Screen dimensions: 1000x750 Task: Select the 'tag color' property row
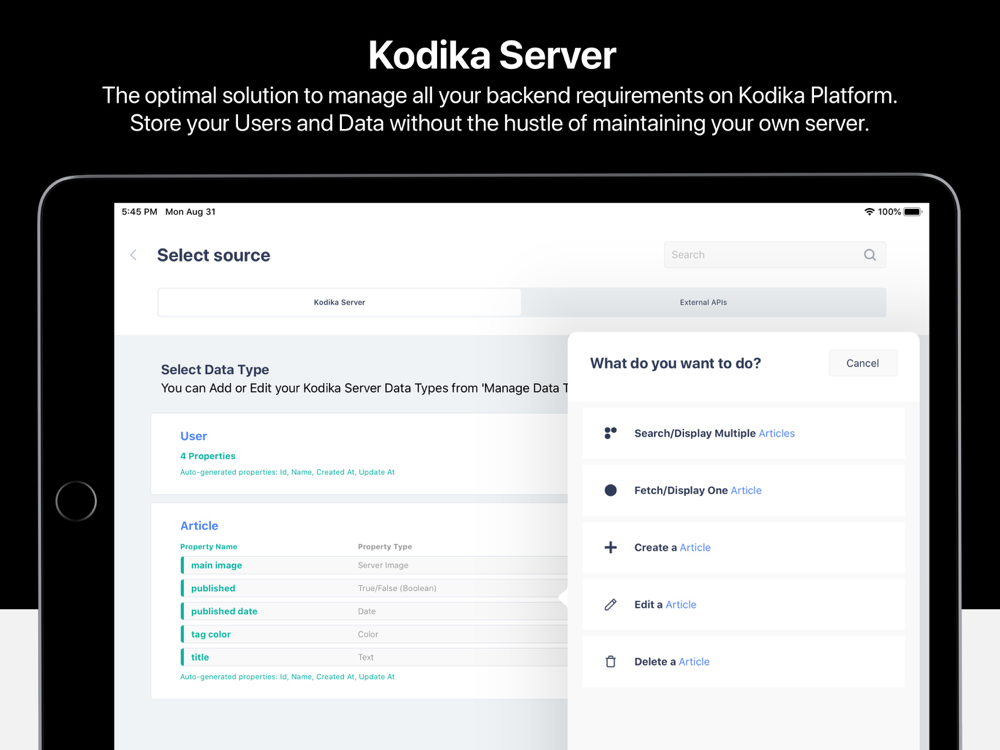374,634
